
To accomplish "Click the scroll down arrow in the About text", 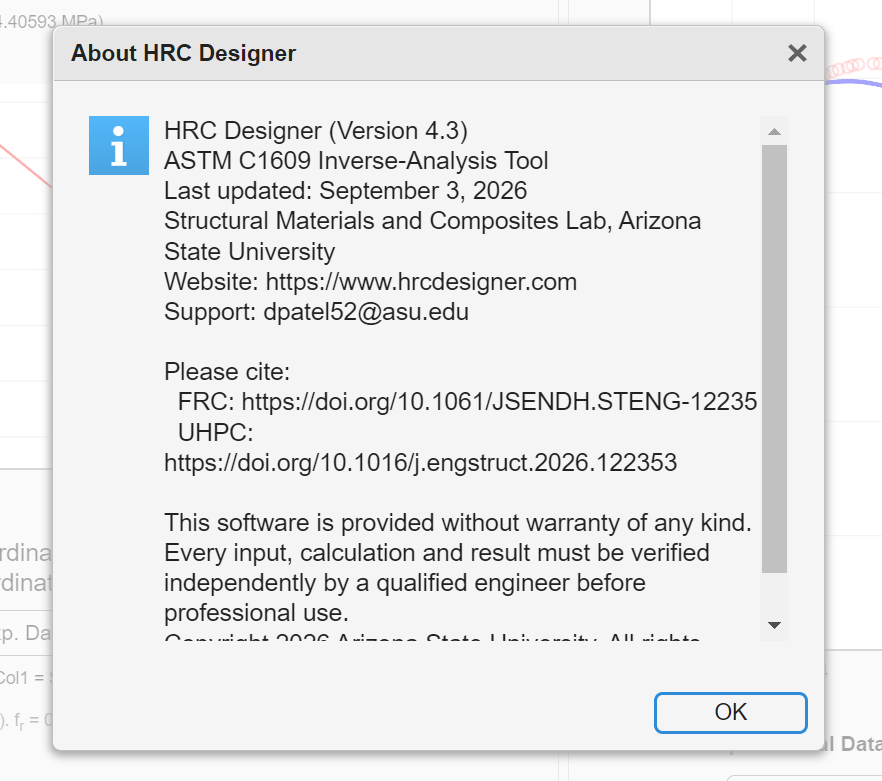I will tap(774, 625).
